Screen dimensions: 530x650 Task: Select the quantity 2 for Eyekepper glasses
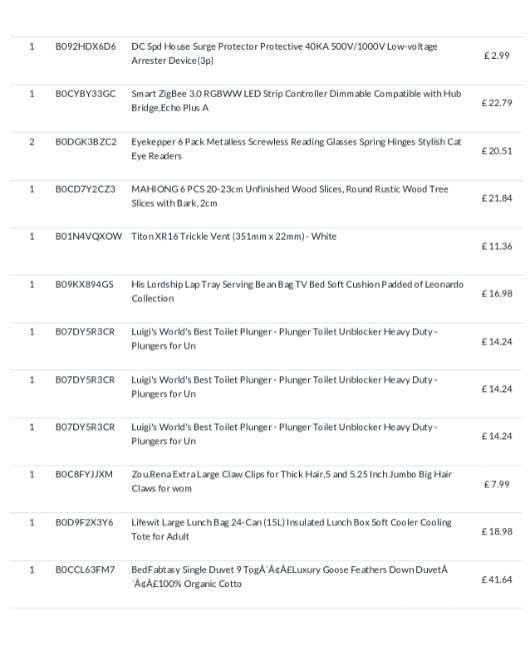click(x=32, y=142)
